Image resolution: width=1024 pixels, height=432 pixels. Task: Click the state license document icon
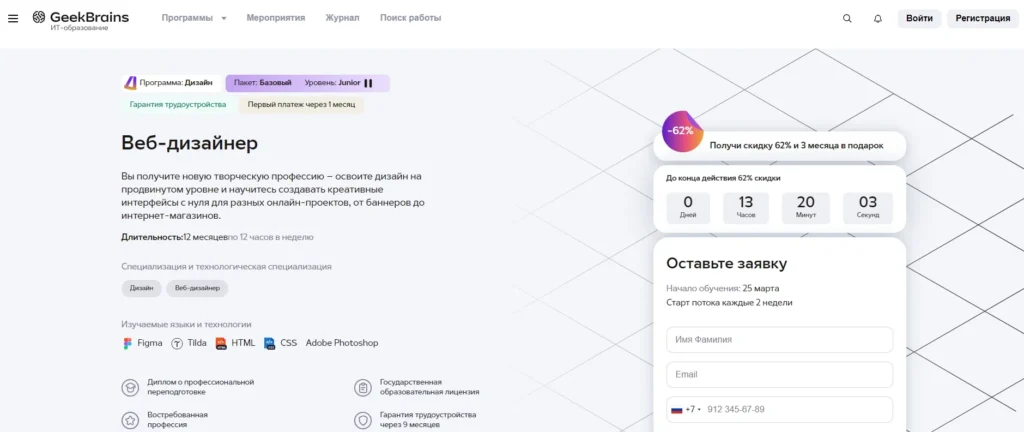click(x=362, y=388)
